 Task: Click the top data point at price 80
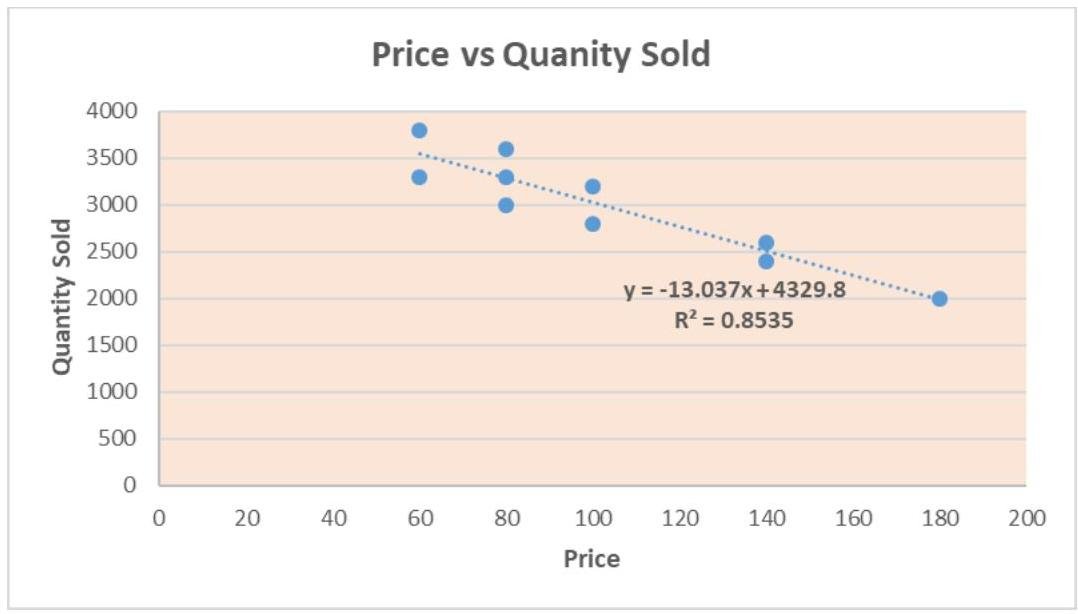tap(506, 149)
